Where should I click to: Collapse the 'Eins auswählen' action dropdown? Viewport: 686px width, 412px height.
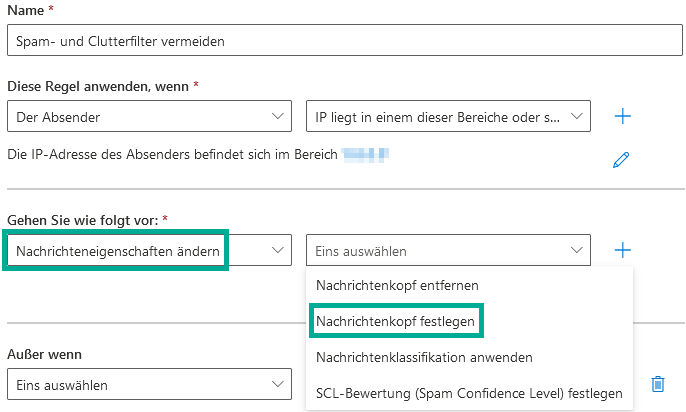(x=448, y=251)
